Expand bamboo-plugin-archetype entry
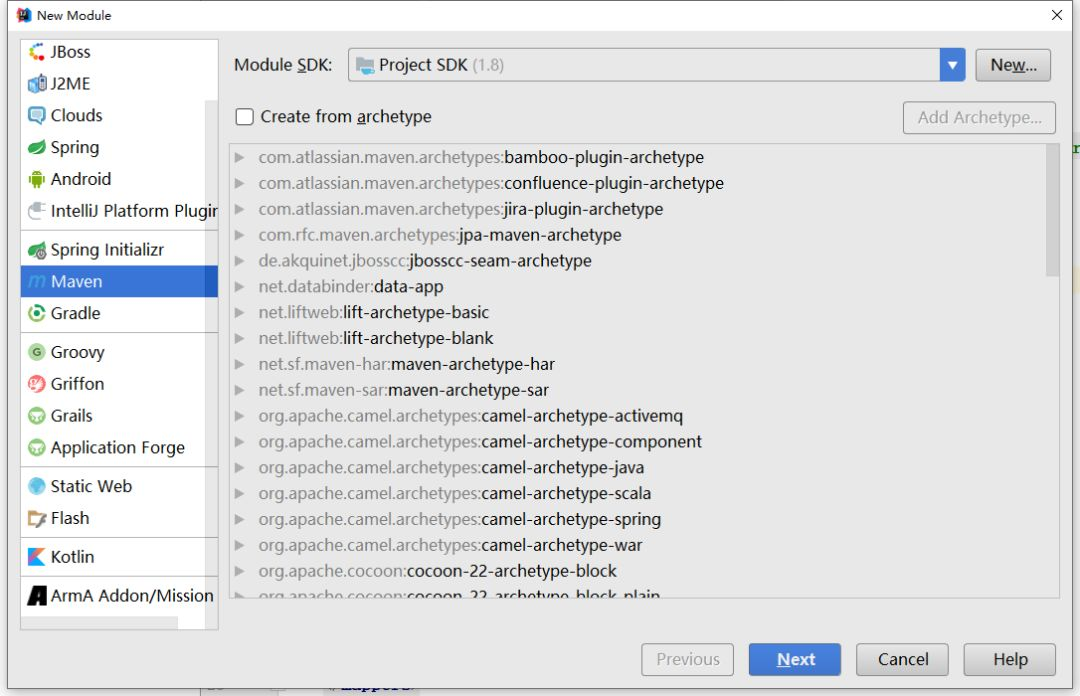The height and width of the screenshot is (696, 1080). click(x=240, y=157)
